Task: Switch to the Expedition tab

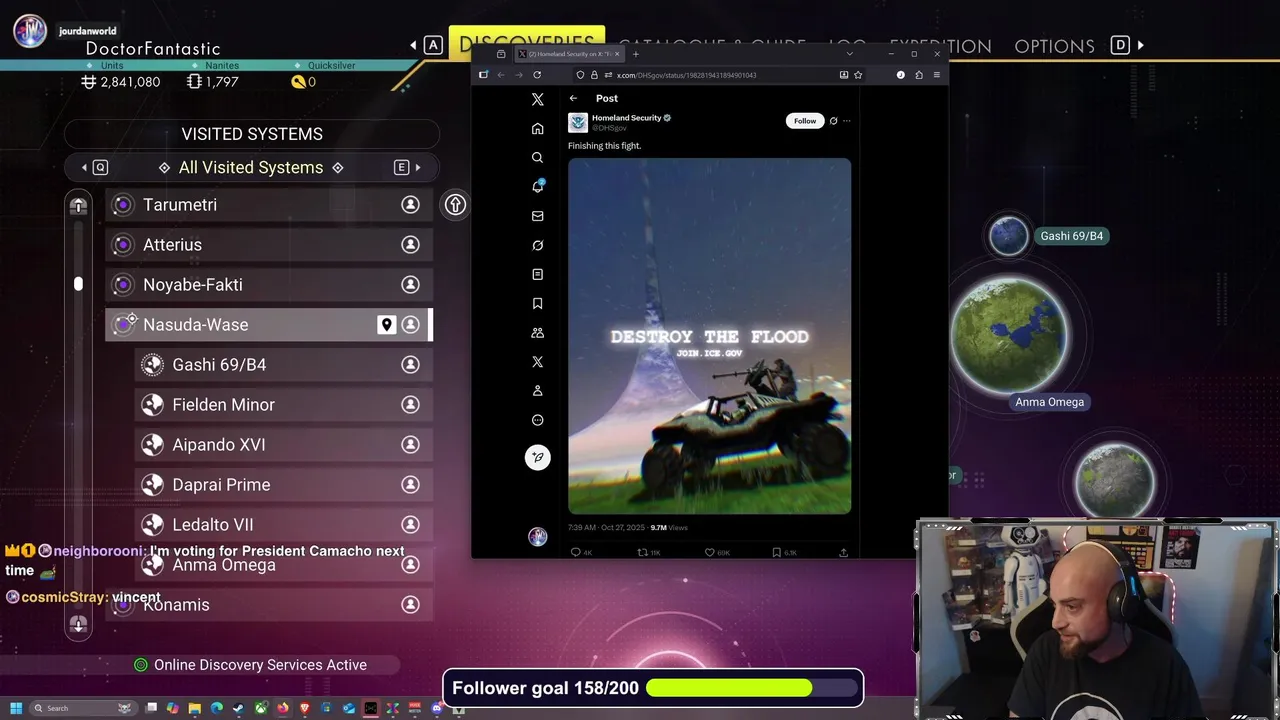Action: [941, 46]
